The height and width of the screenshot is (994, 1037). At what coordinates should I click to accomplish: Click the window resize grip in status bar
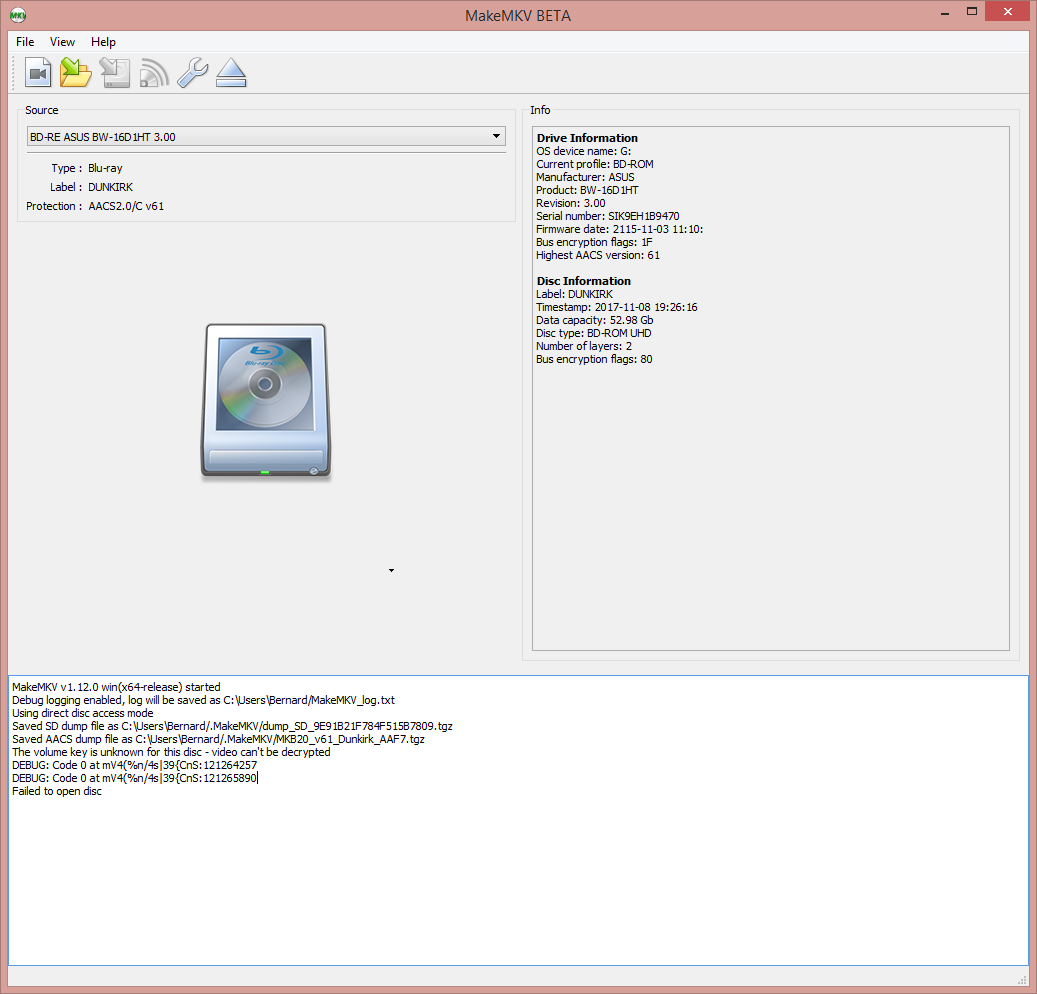point(1022,979)
